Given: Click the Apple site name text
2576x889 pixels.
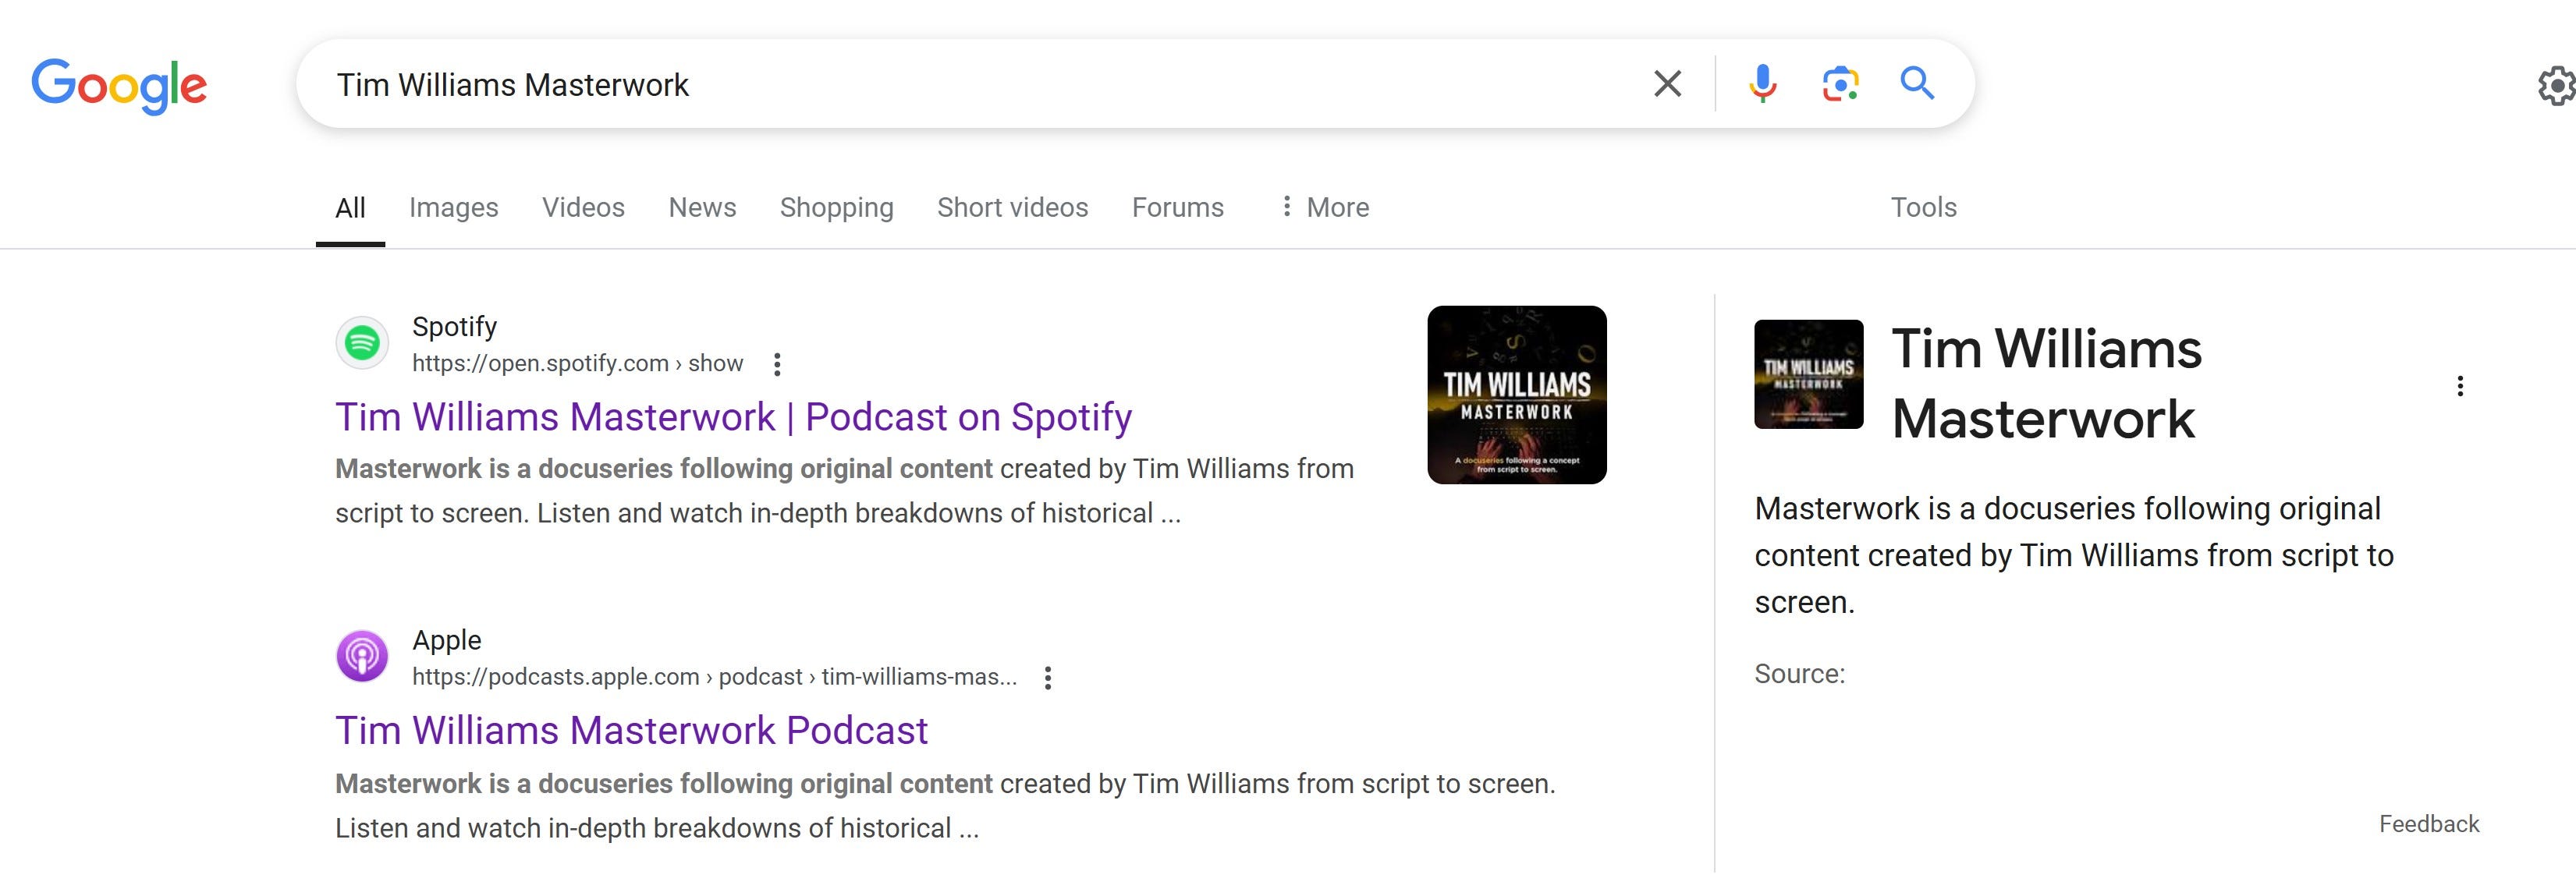Looking at the screenshot, I should pyautogui.click(x=446, y=640).
